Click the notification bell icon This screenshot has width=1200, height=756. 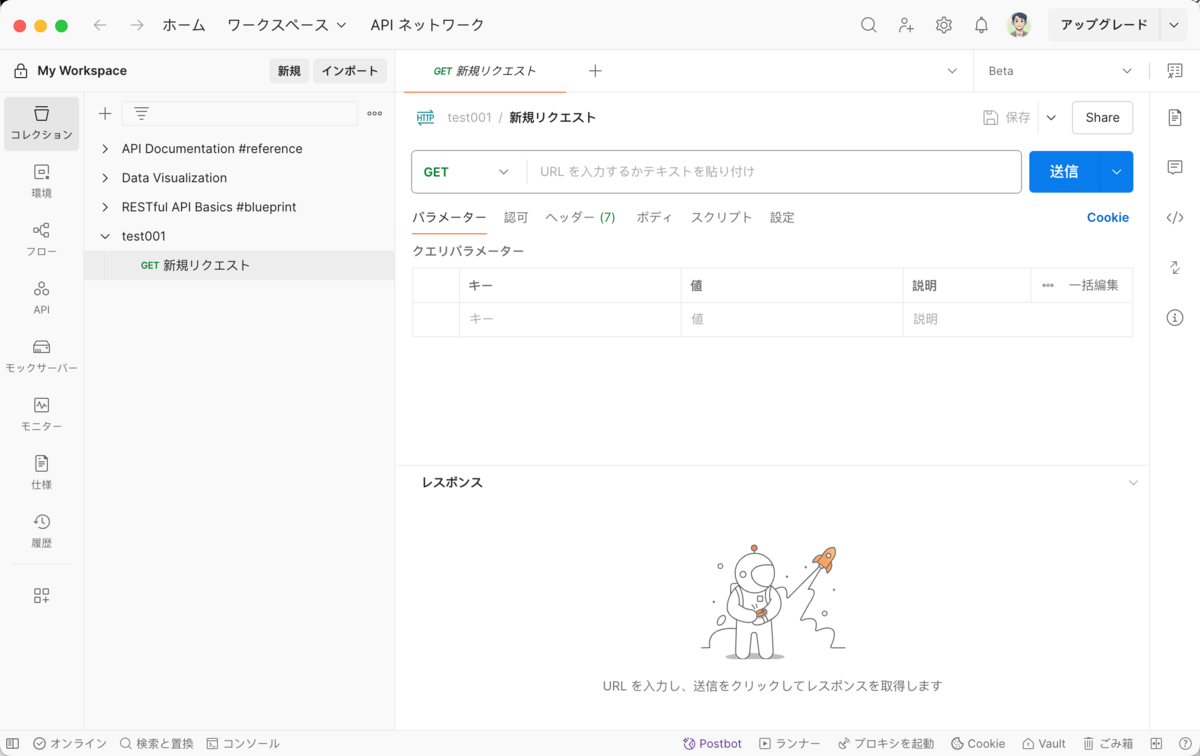981,25
